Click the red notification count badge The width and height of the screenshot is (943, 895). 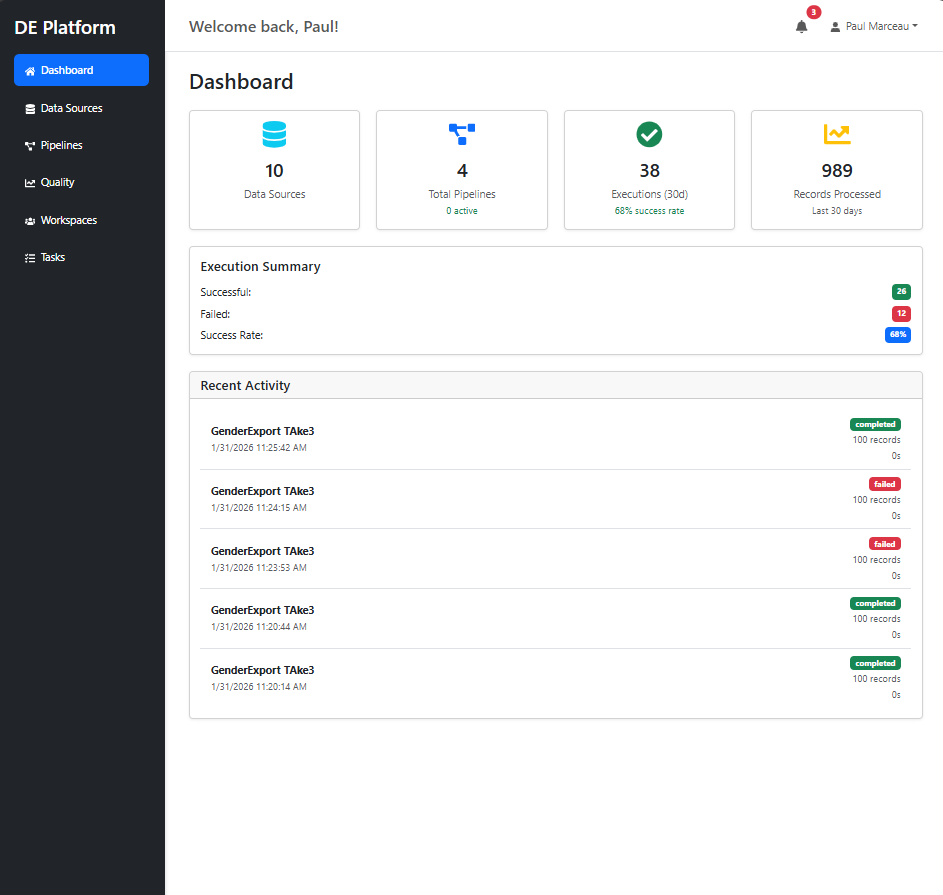(x=812, y=12)
